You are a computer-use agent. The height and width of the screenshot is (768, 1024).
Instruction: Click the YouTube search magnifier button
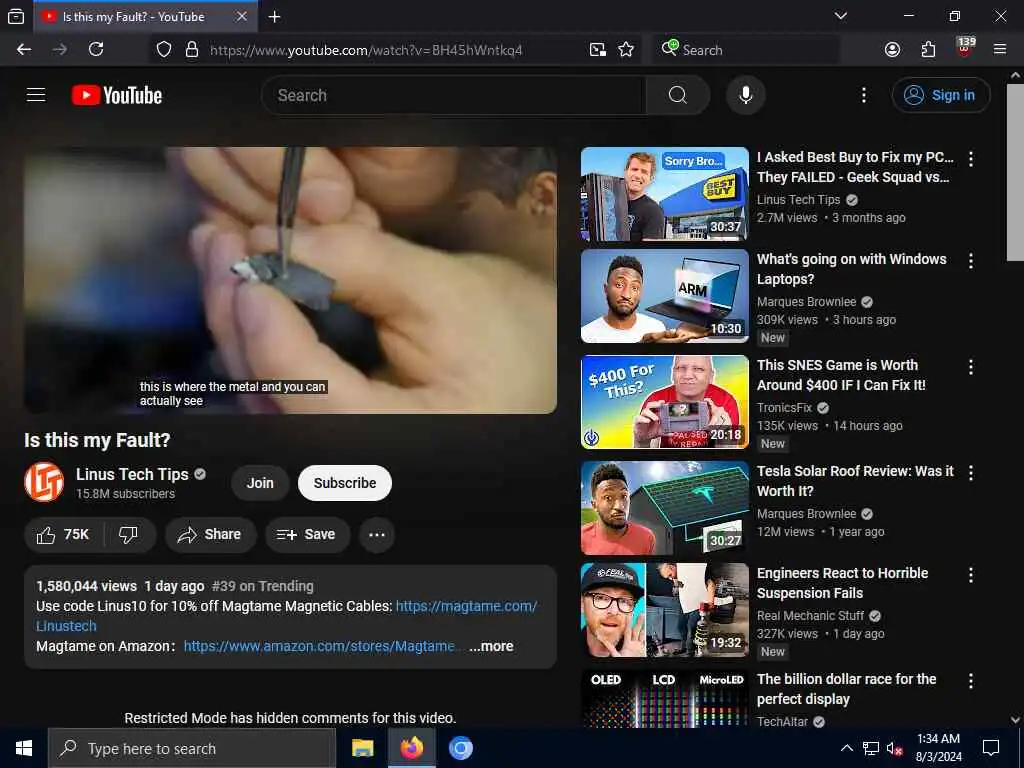point(677,95)
